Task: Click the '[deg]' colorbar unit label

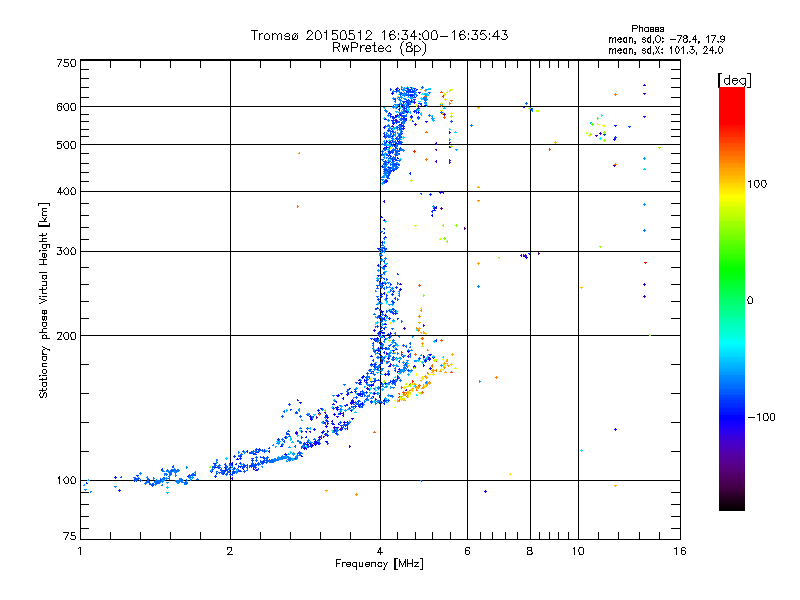Action: tap(734, 80)
